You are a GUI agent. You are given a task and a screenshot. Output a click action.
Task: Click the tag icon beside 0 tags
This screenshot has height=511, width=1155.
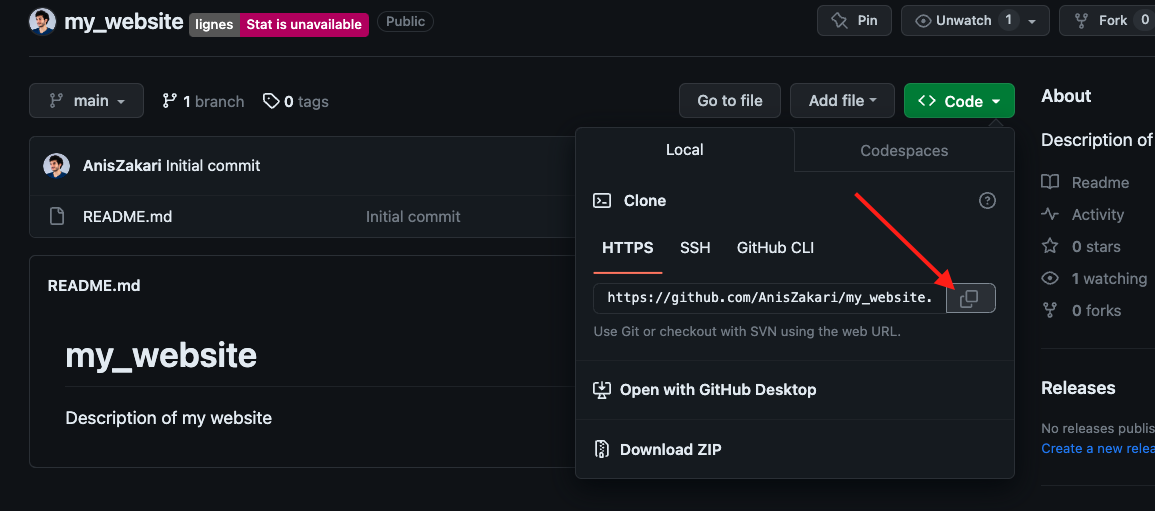(x=271, y=100)
